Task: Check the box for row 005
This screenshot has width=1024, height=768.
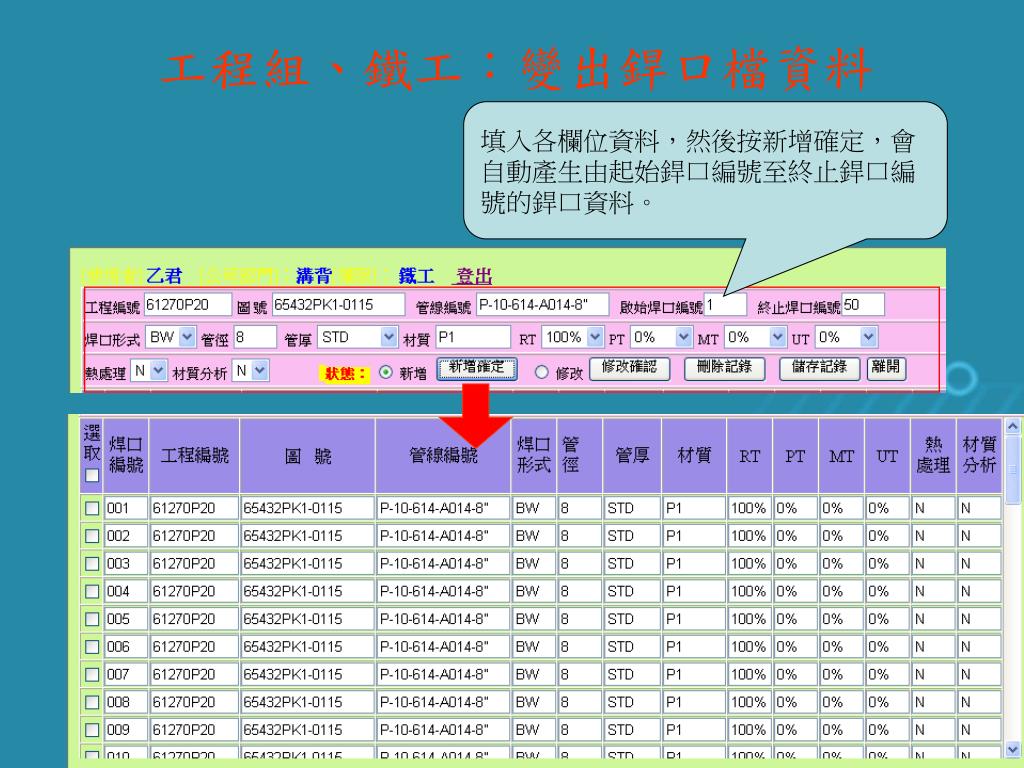Action: point(92,619)
